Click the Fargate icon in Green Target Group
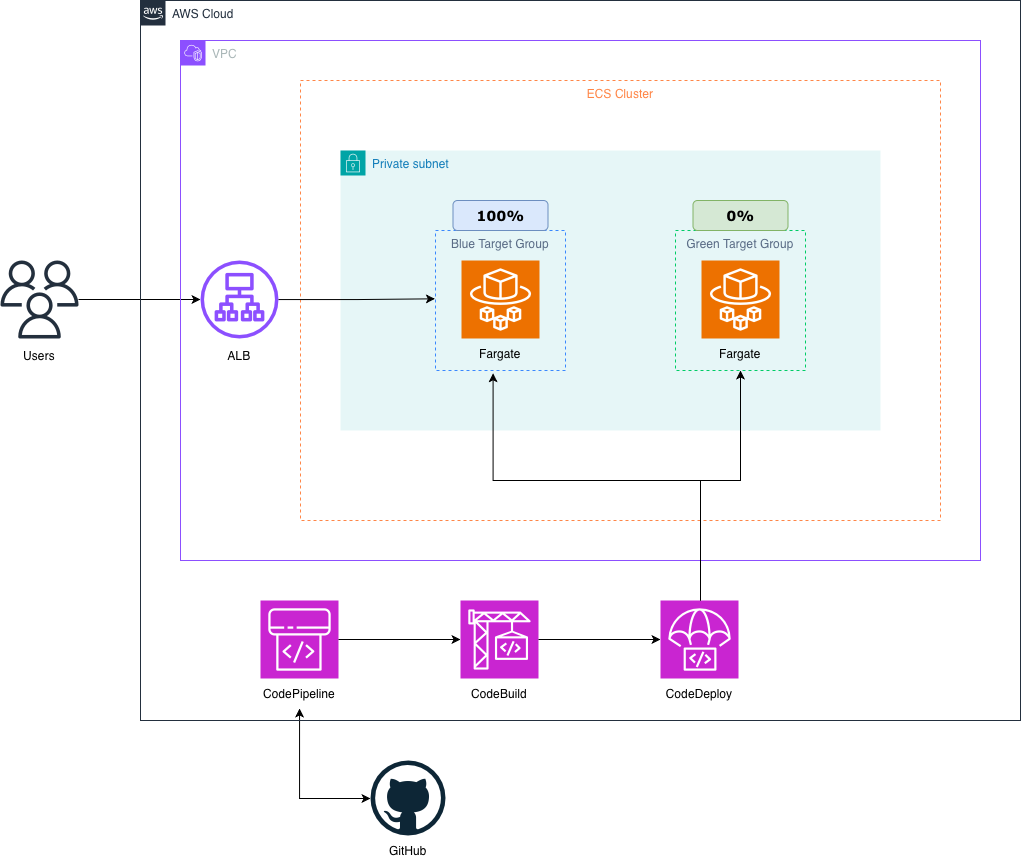 click(740, 299)
